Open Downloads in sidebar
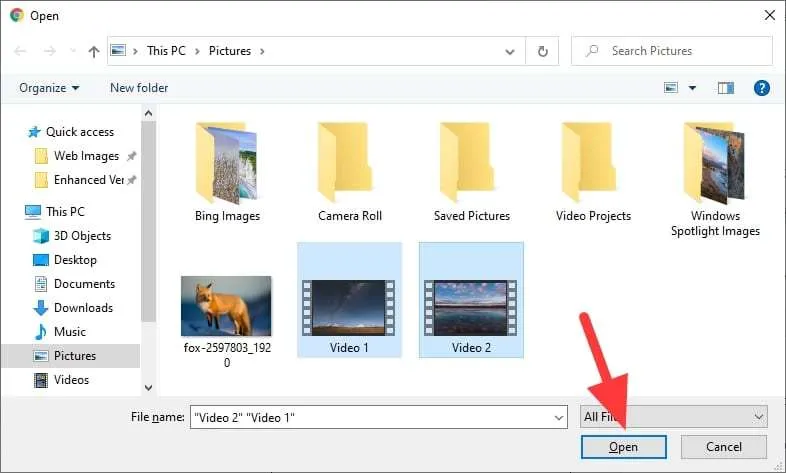The height and width of the screenshot is (473, 786). tap(83, 308)
